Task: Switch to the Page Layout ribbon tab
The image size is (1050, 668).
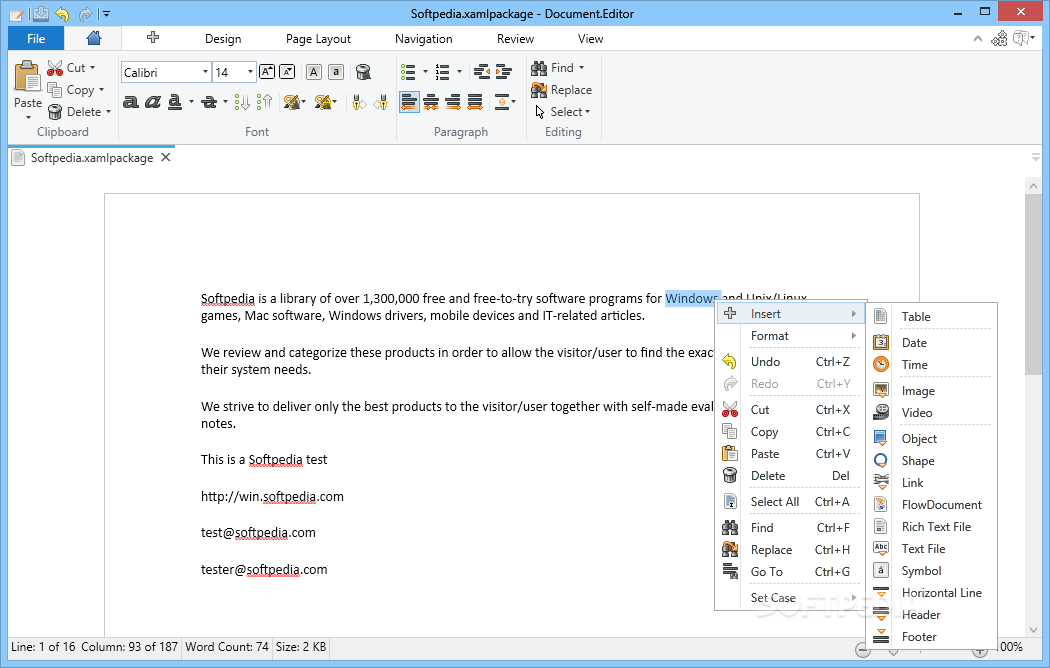Action: [318, 39]
